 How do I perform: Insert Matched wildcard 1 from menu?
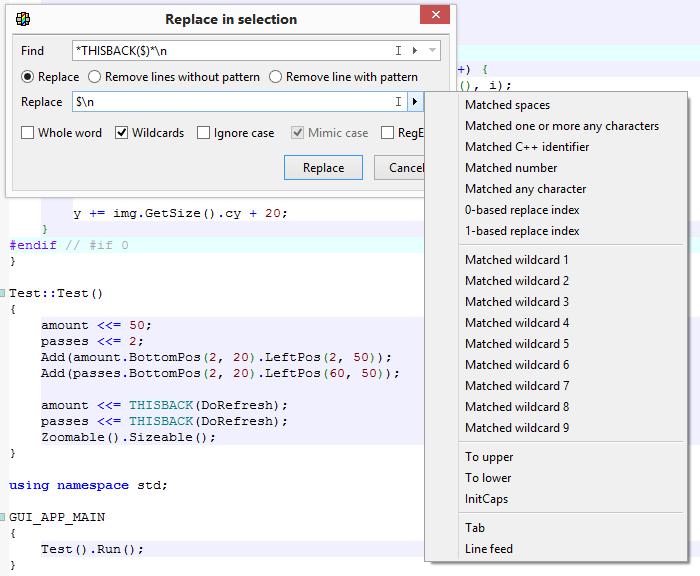pos(517,260)
